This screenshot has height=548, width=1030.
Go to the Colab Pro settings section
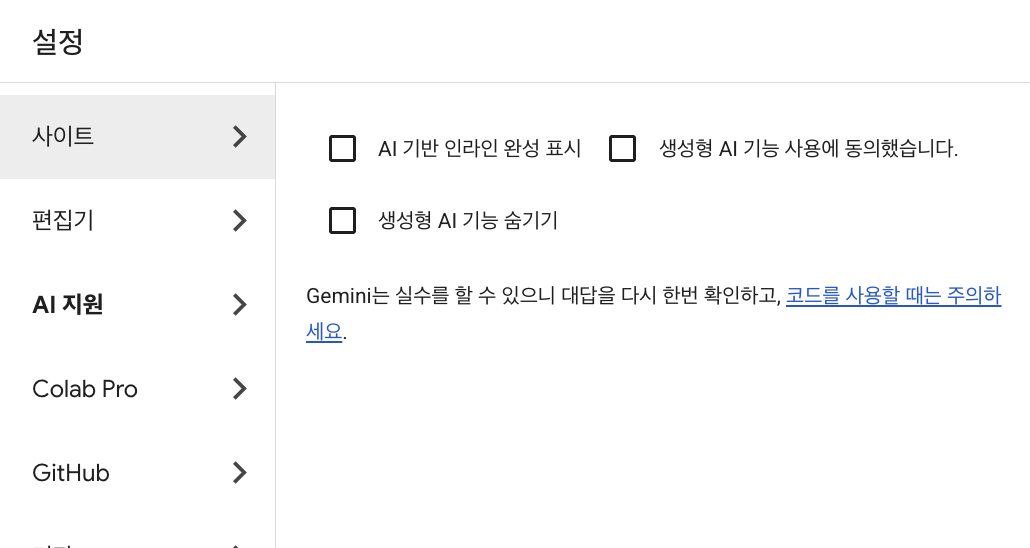click(137, 389)
